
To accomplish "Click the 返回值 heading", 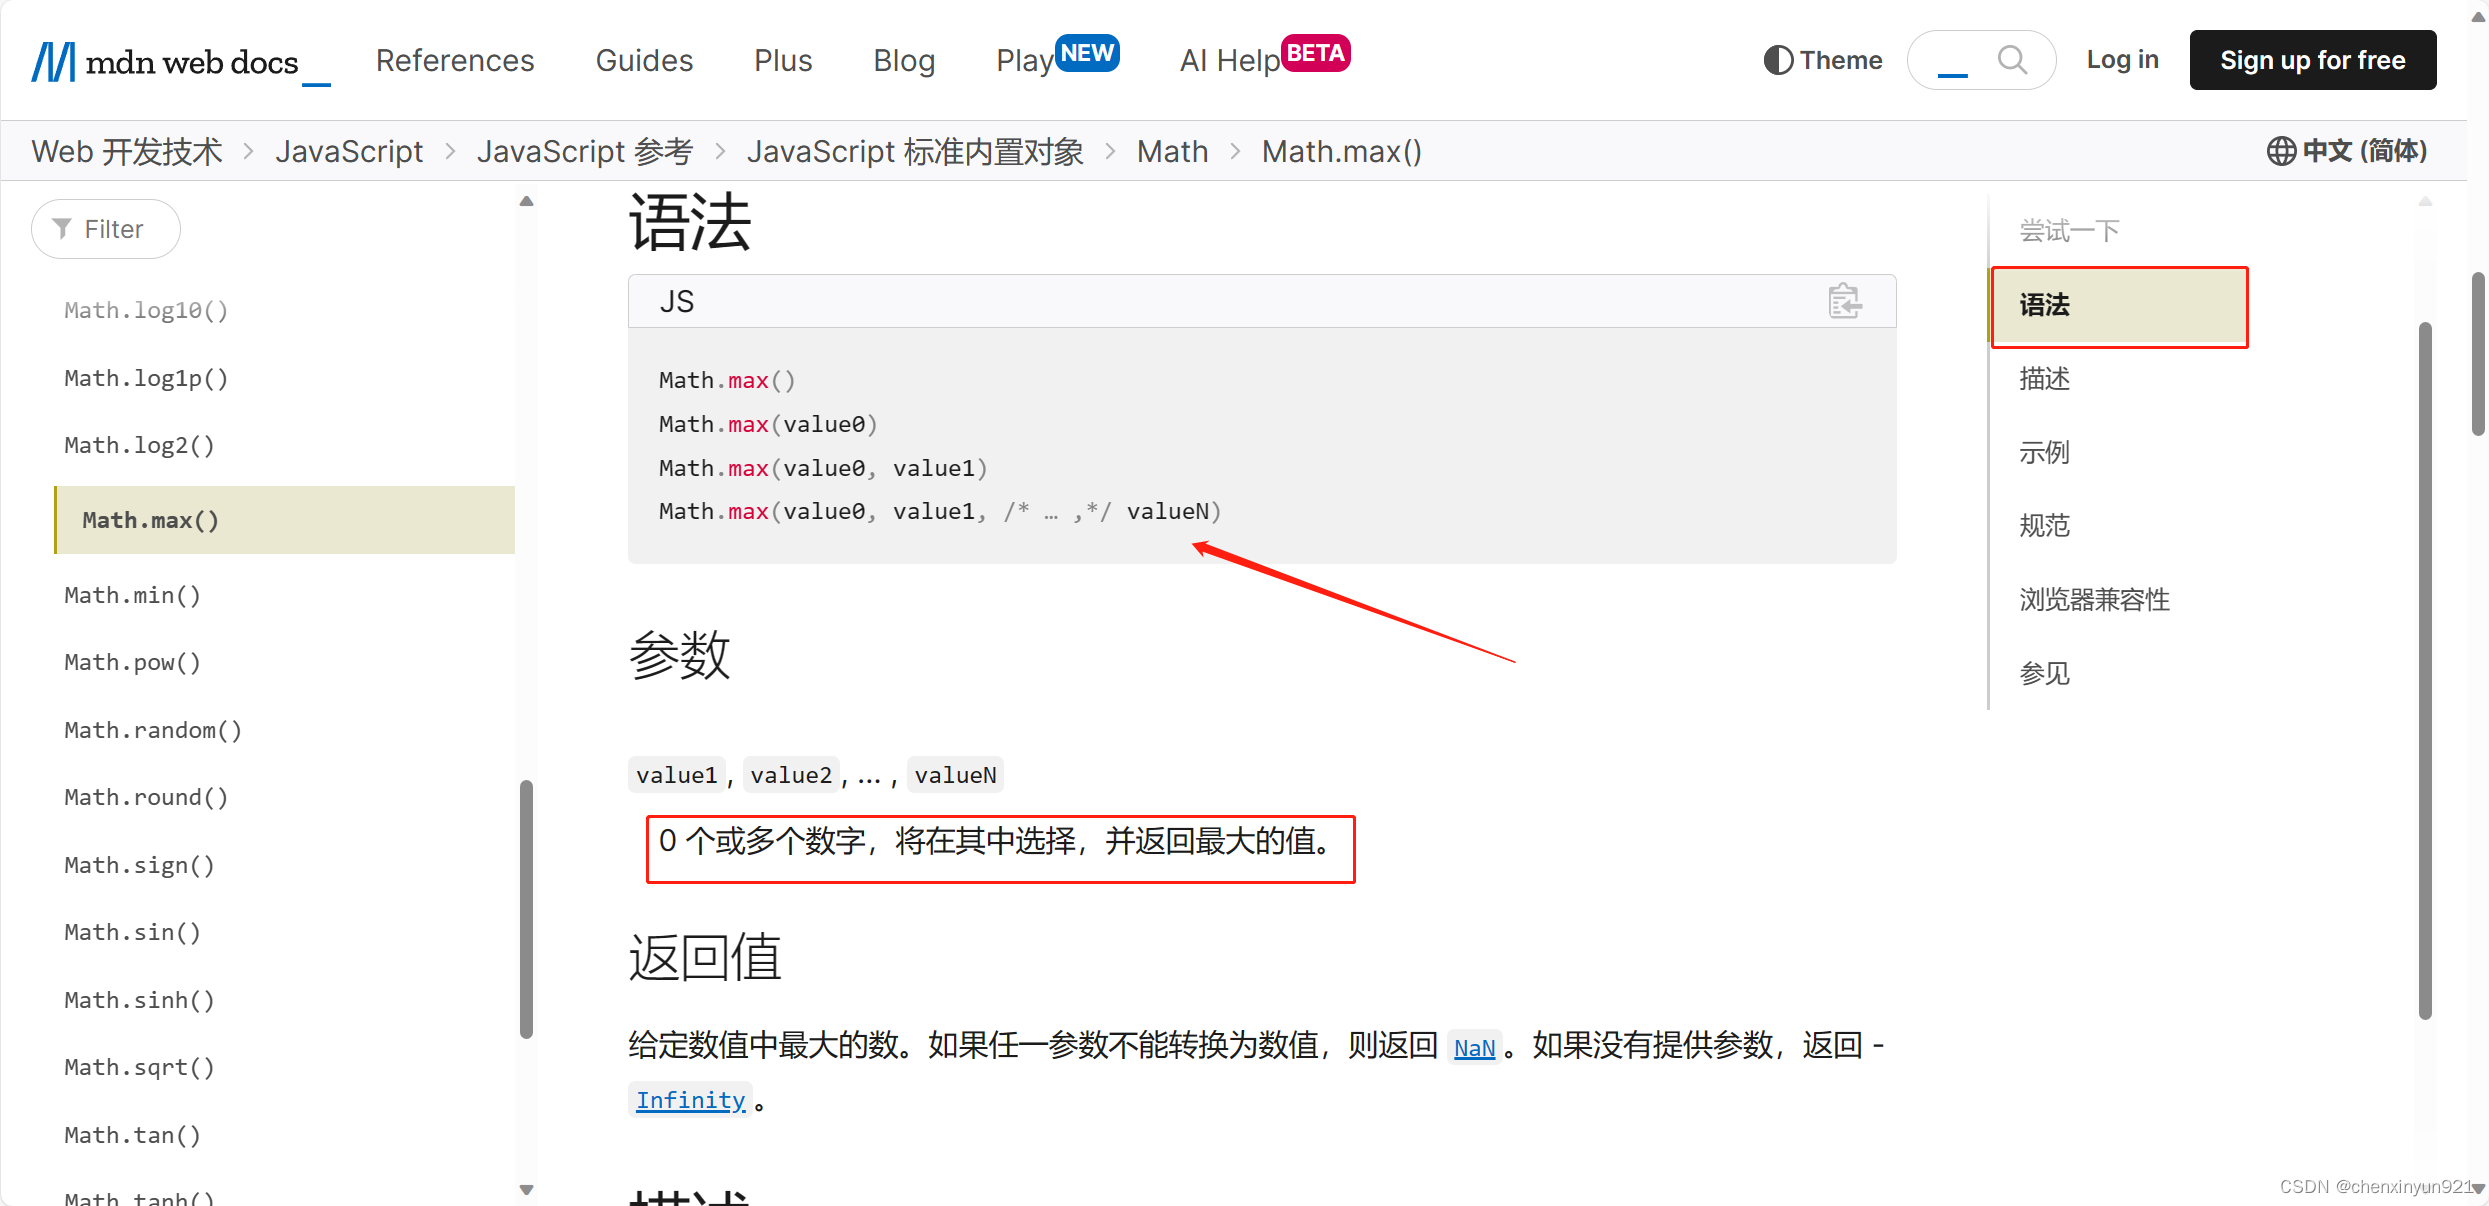I will tap(705, 957).
